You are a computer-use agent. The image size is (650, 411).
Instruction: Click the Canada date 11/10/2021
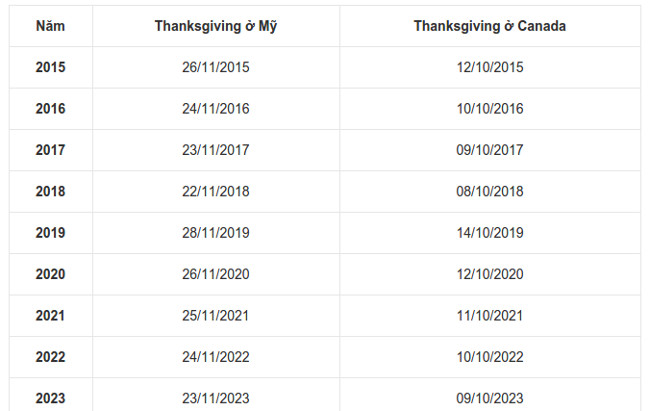pyautogui.click(x=490, y=315)
